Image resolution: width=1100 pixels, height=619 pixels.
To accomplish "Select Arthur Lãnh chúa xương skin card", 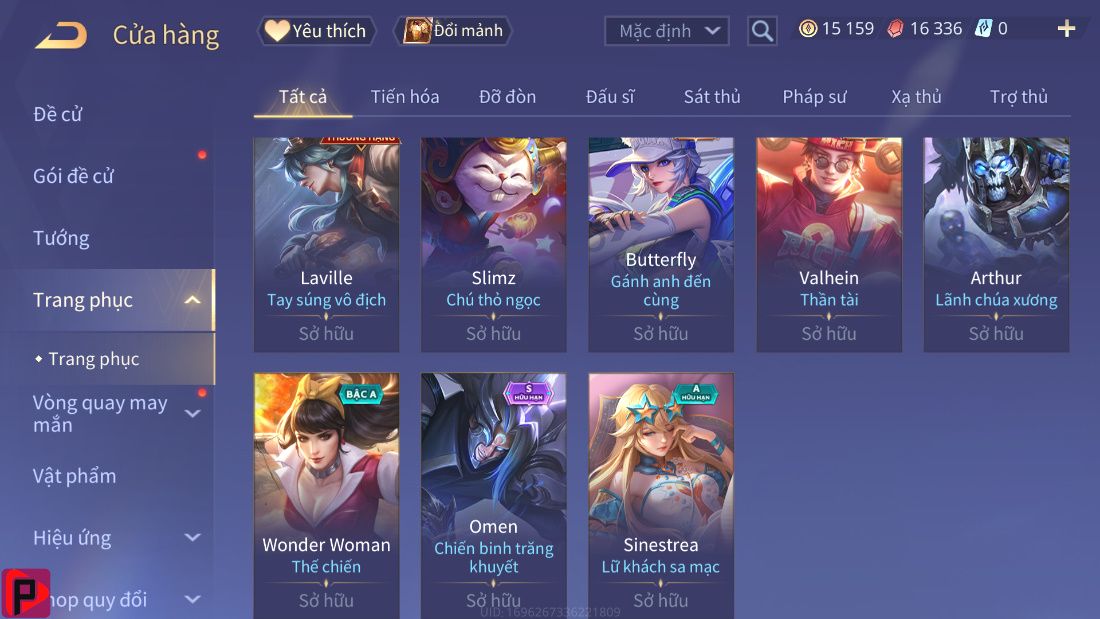I will (x=996, y=244).
